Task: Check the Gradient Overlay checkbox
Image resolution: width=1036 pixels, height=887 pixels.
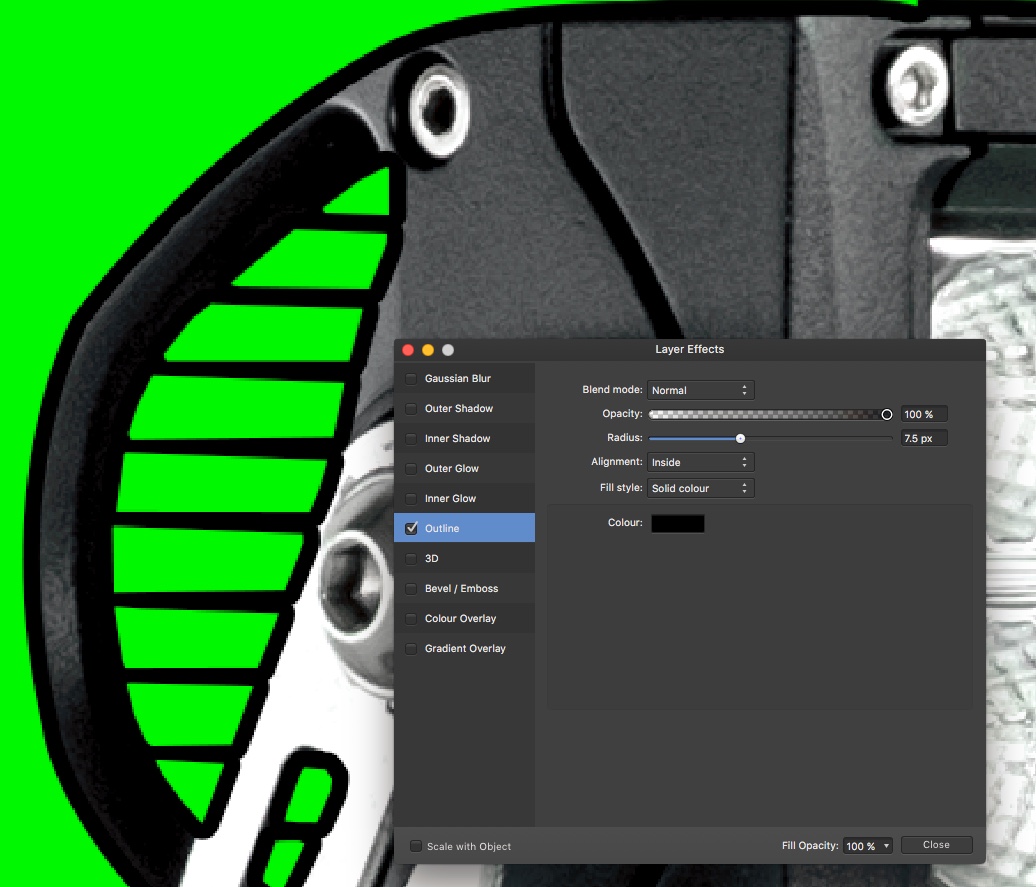Action: 411,649
